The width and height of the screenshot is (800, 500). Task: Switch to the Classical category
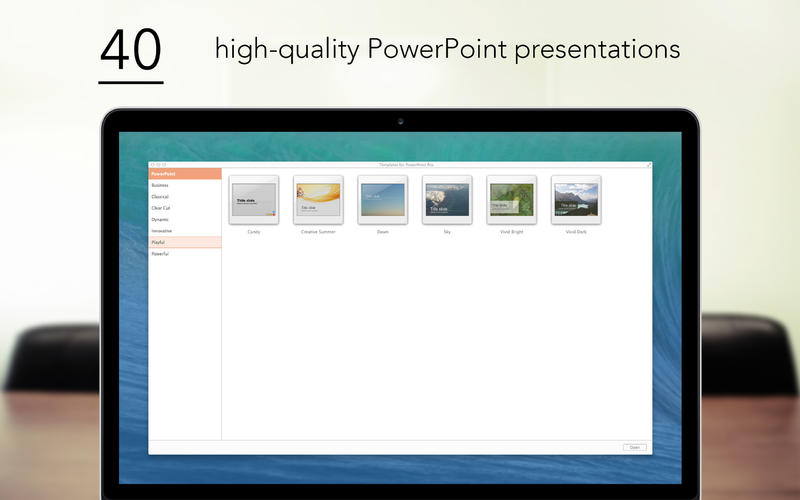coord(160,197)
